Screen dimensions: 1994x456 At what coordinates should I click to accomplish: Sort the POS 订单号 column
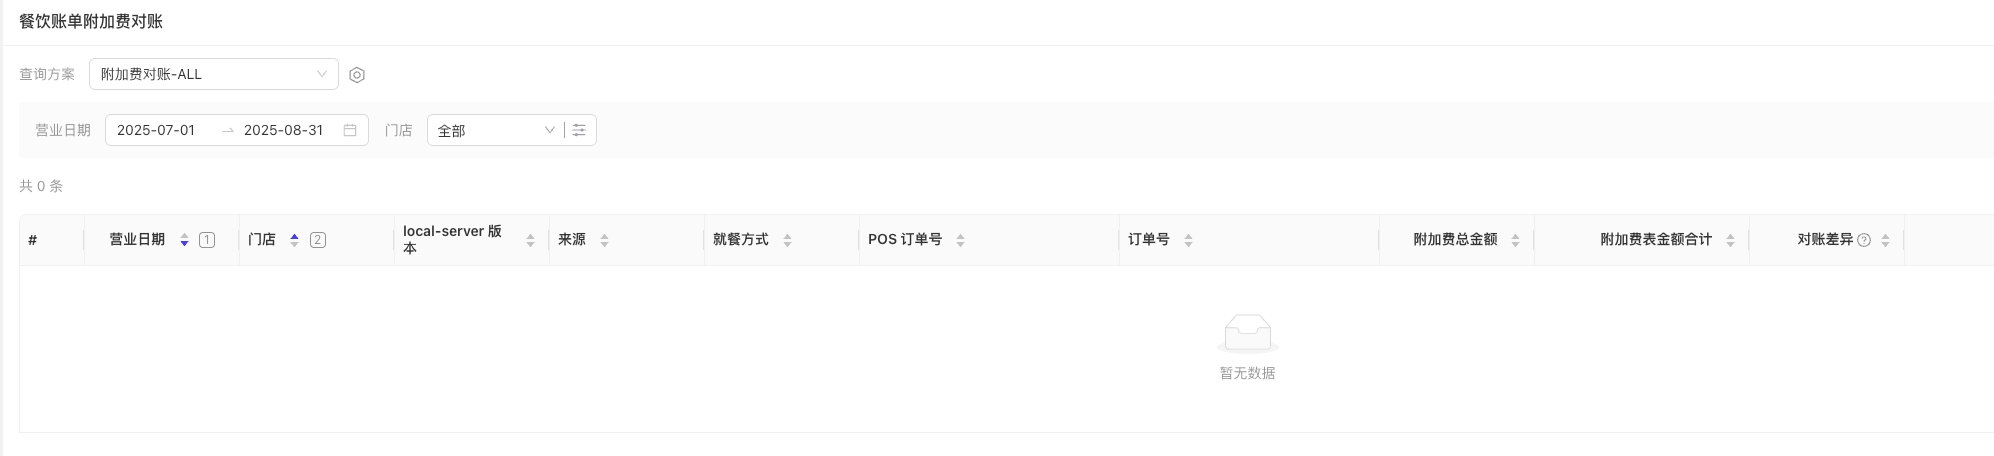[960, 240]
